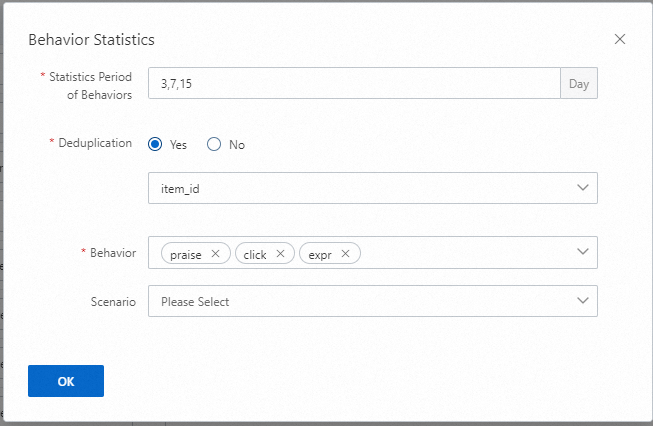Viewport: 653px width, 426px height.
Task: Click the praise tag label
Action: click(186, 254)
